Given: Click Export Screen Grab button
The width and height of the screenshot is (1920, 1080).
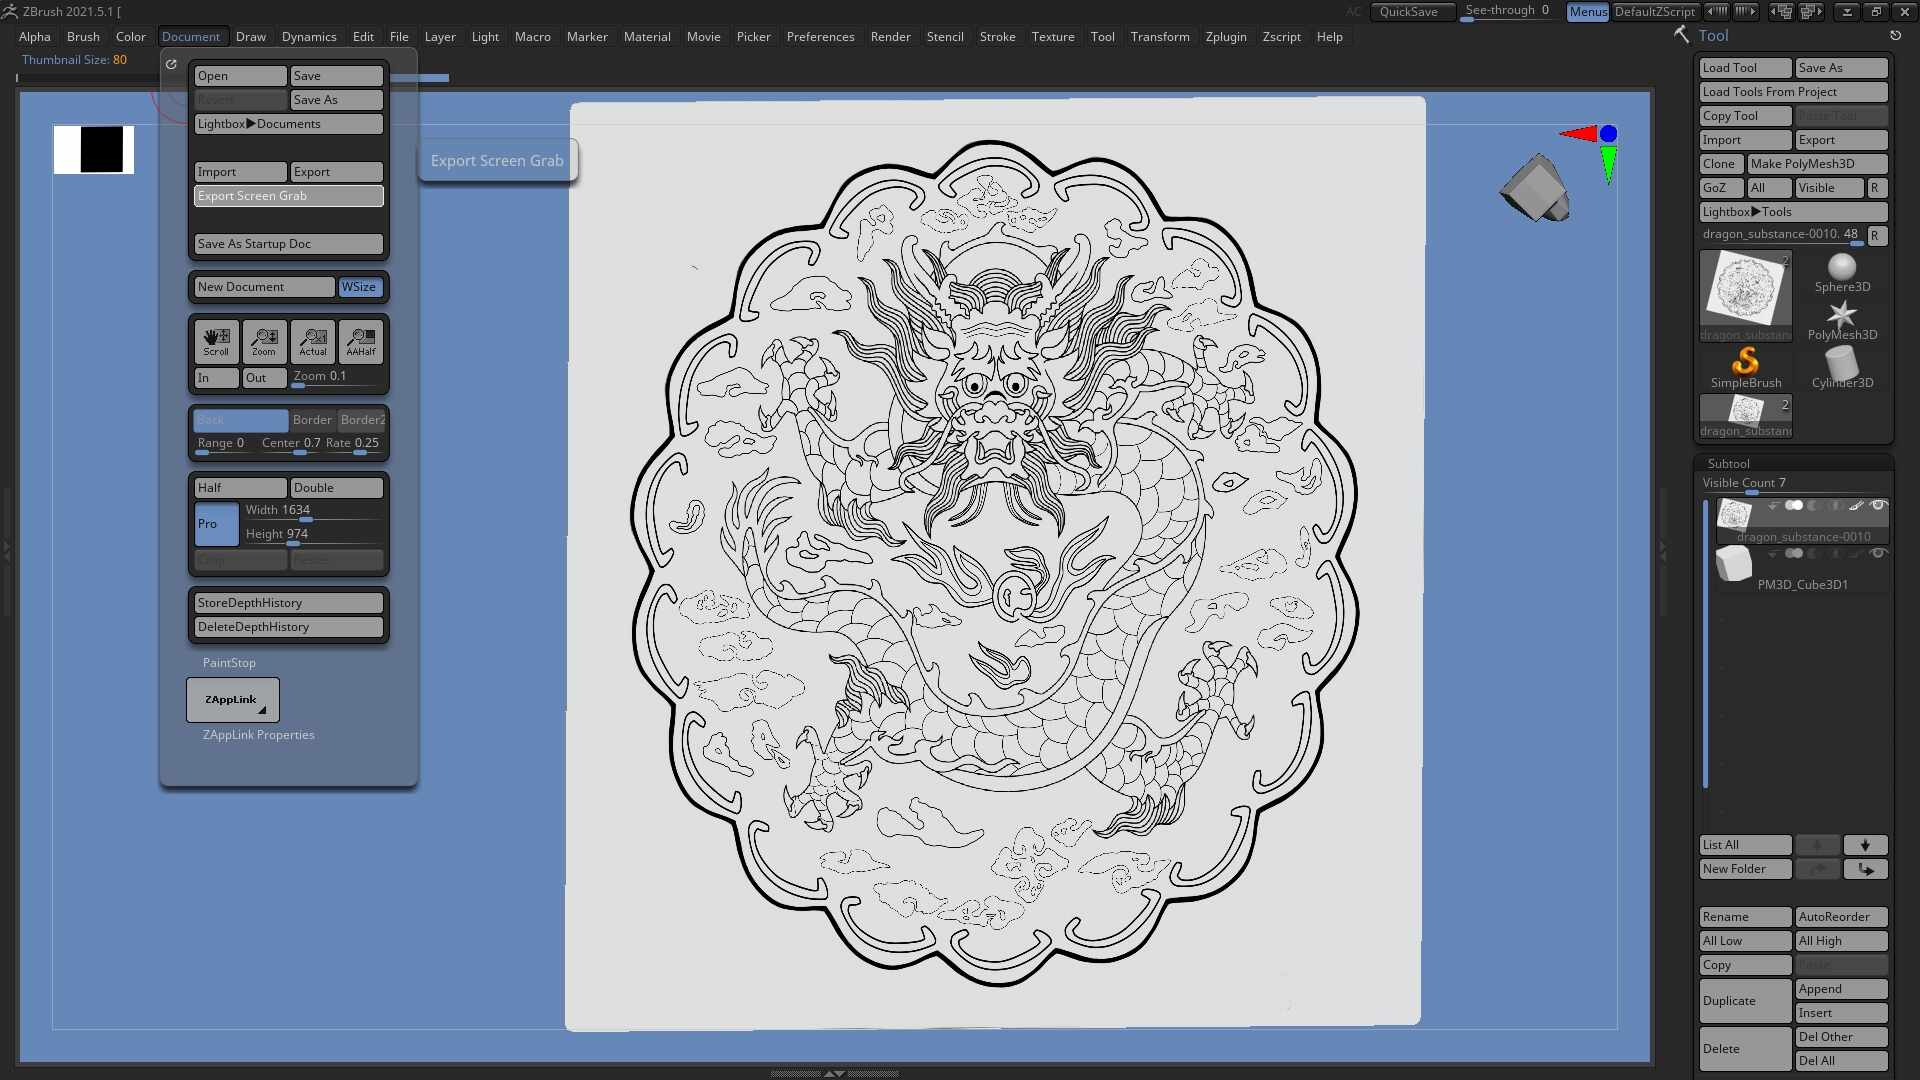Looking at the screenshot, I should pyautogui.click(x=288, y=196).
